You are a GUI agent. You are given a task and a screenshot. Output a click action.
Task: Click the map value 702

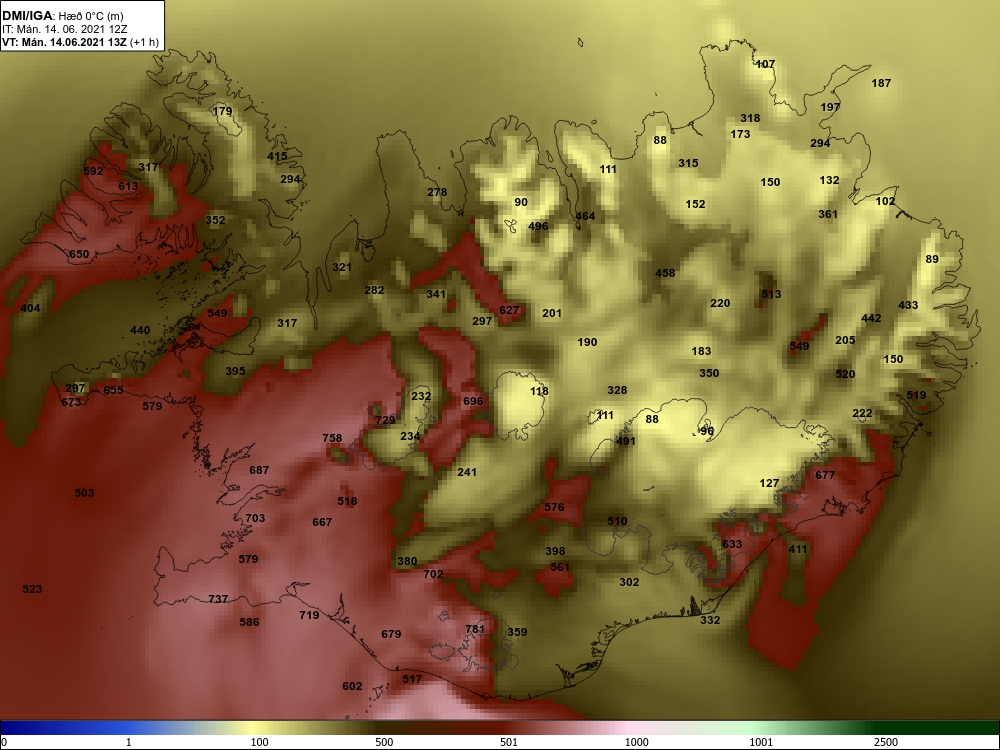pyautogui.click(x=433, y=574)
